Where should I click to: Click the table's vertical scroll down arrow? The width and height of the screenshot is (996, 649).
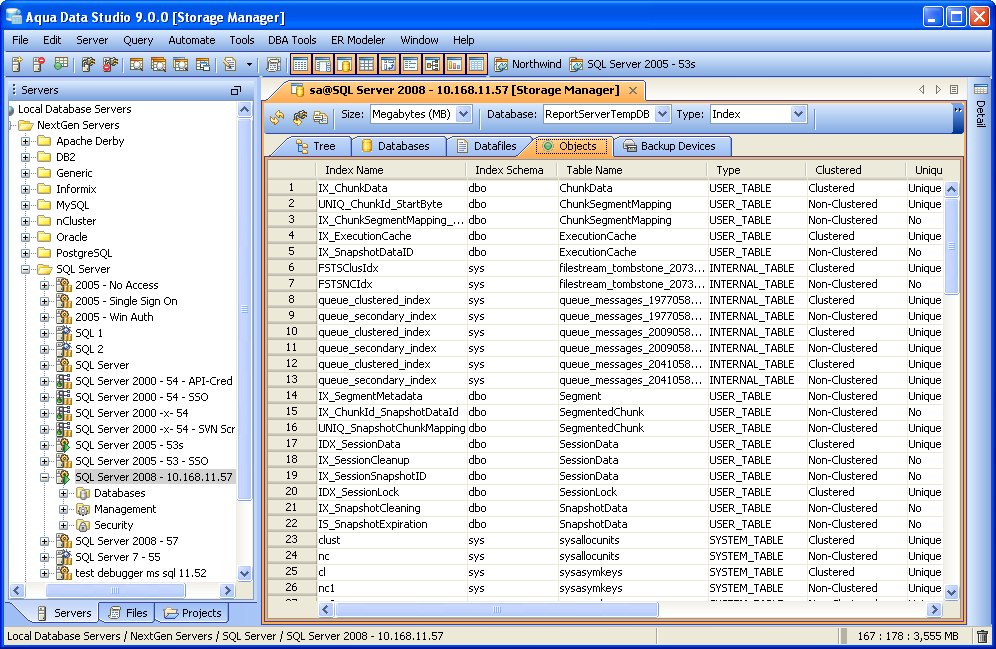(951, 592)
